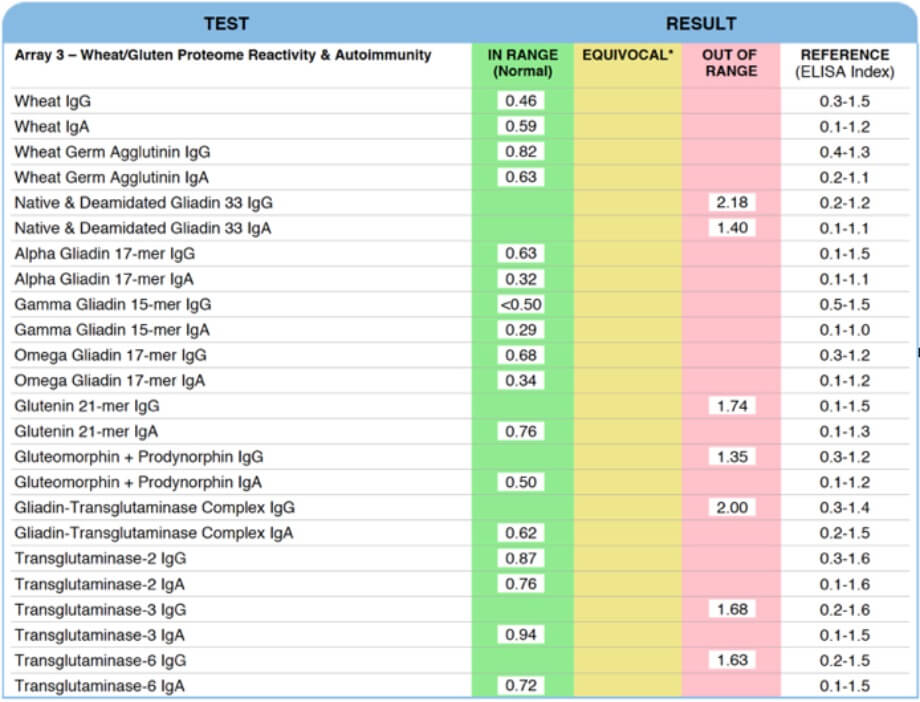Select the <0.50 Gamma Gliadin value
The image size is (920, 702).
[x=520, y=304]
